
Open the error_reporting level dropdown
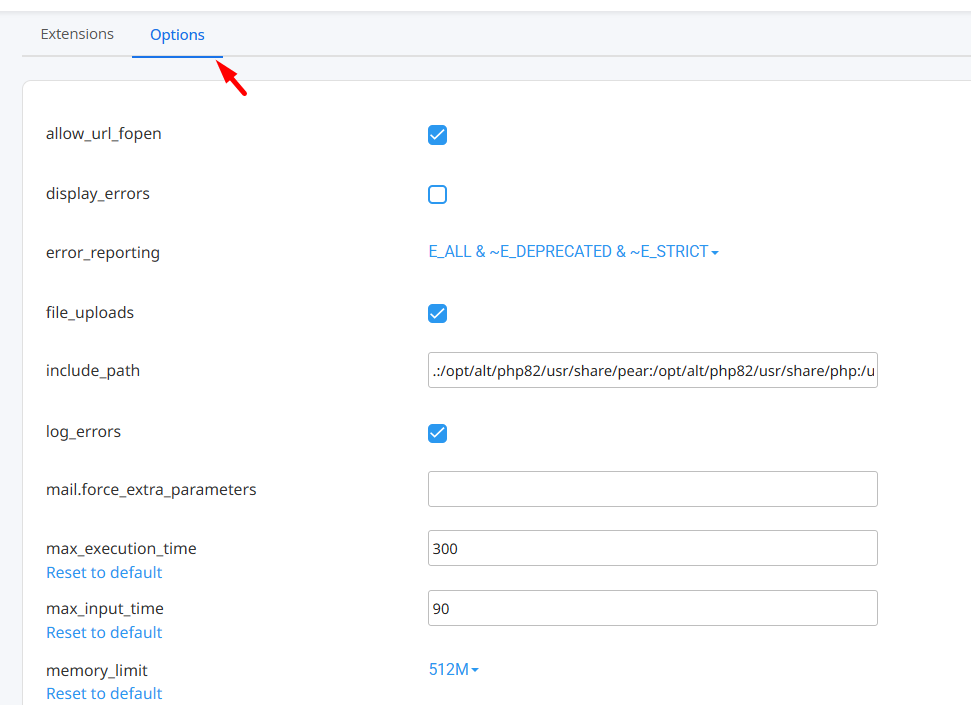point(573,252)
